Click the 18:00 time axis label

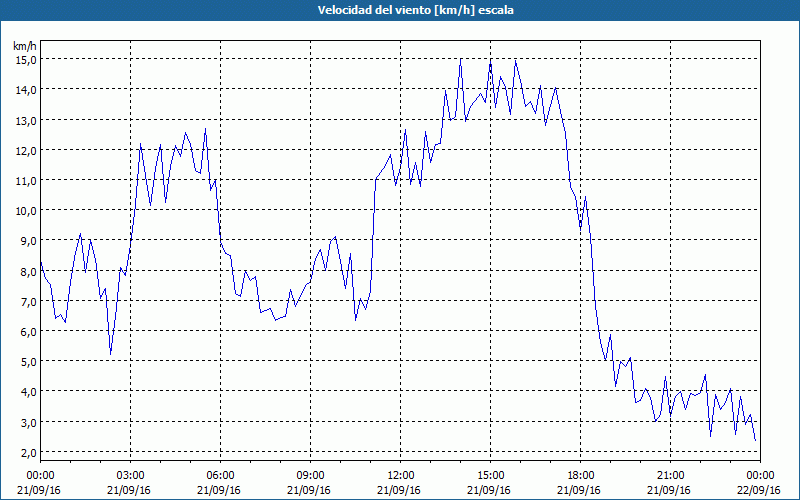coord(580,476)
